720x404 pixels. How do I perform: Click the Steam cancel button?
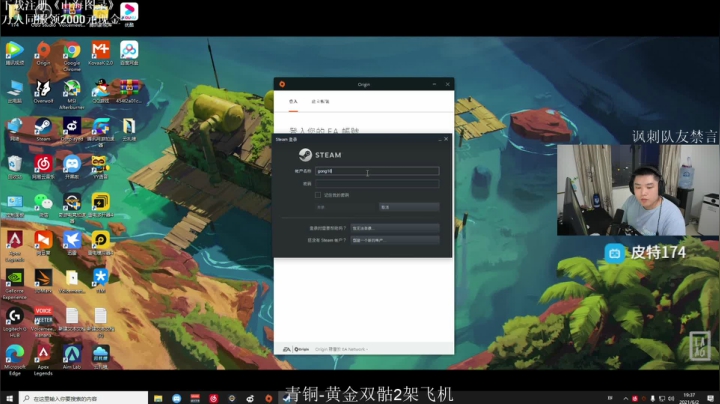coord(409,208)
